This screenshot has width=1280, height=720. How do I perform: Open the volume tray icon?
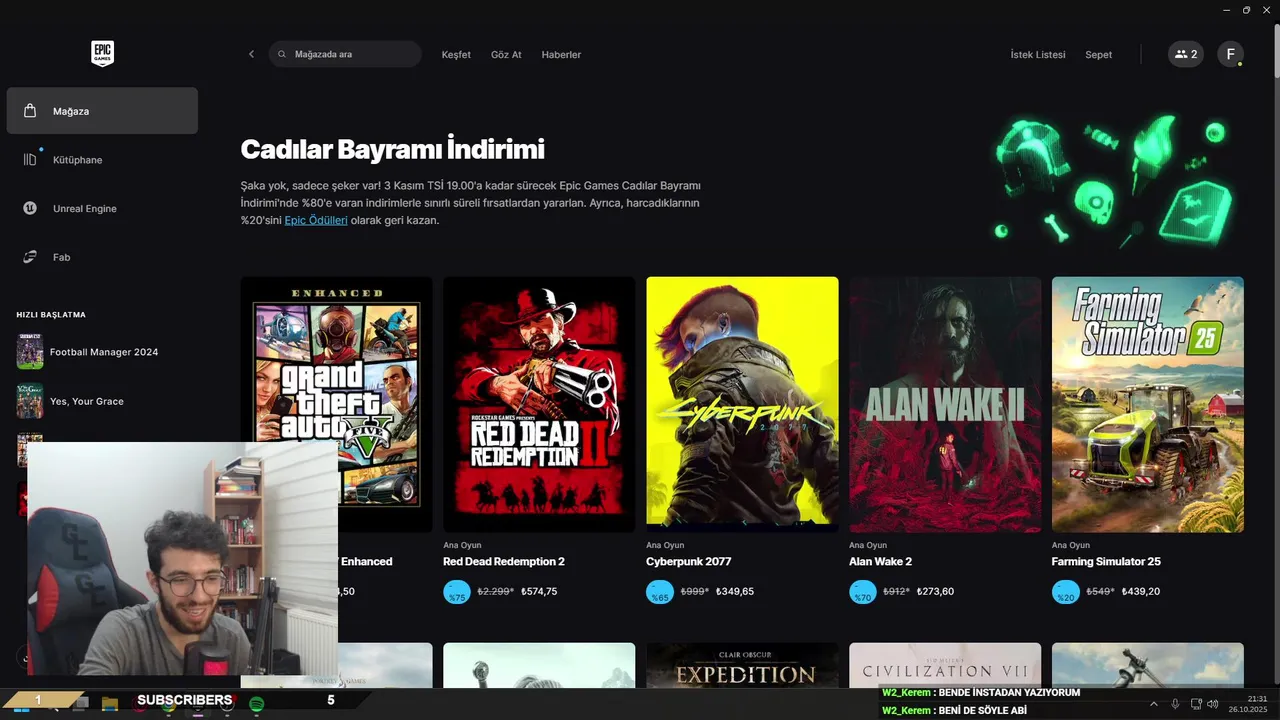1212,704
